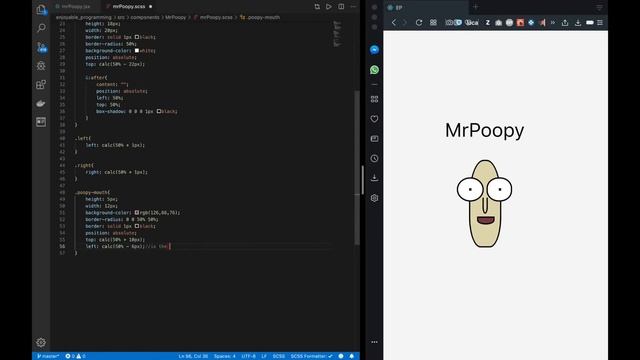Open the errors and warnings count in status bar
The width and height of the screenshot is (640, 360).
coord(76,356)
